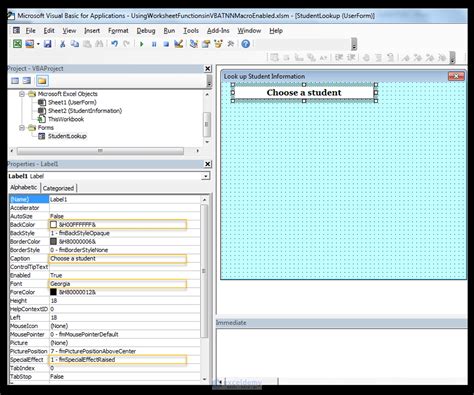The height and width of the screenshot is (395, 474).
Task: Open the Run menu
Action: pyautogui.click(x=169, y=31)
